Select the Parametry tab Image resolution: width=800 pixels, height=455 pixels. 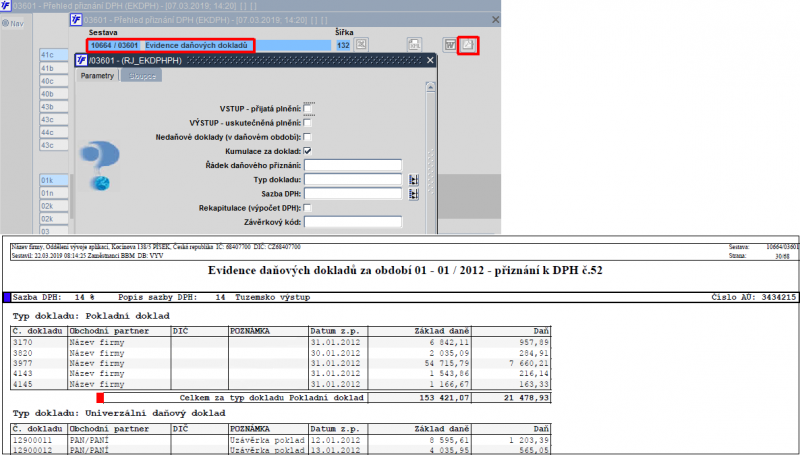coord(97,75)
